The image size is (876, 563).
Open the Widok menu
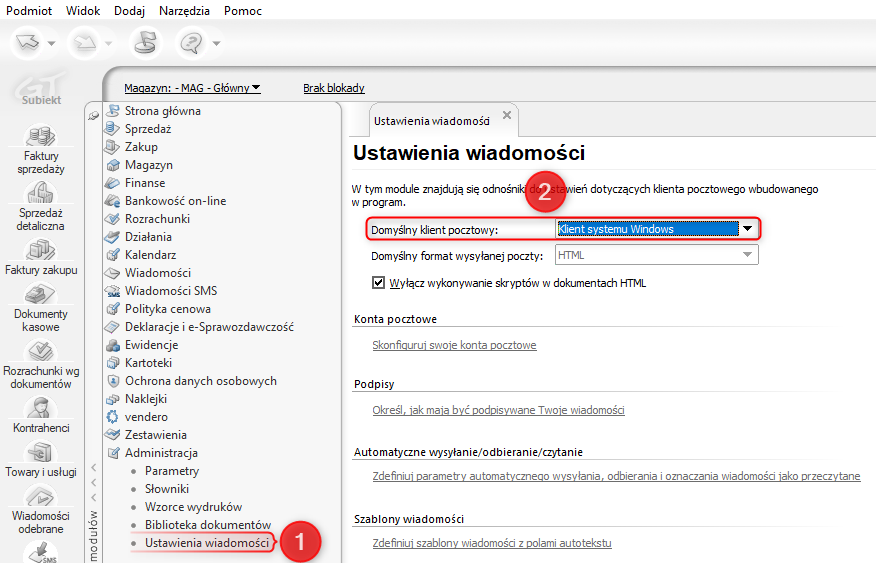(83, 11)
